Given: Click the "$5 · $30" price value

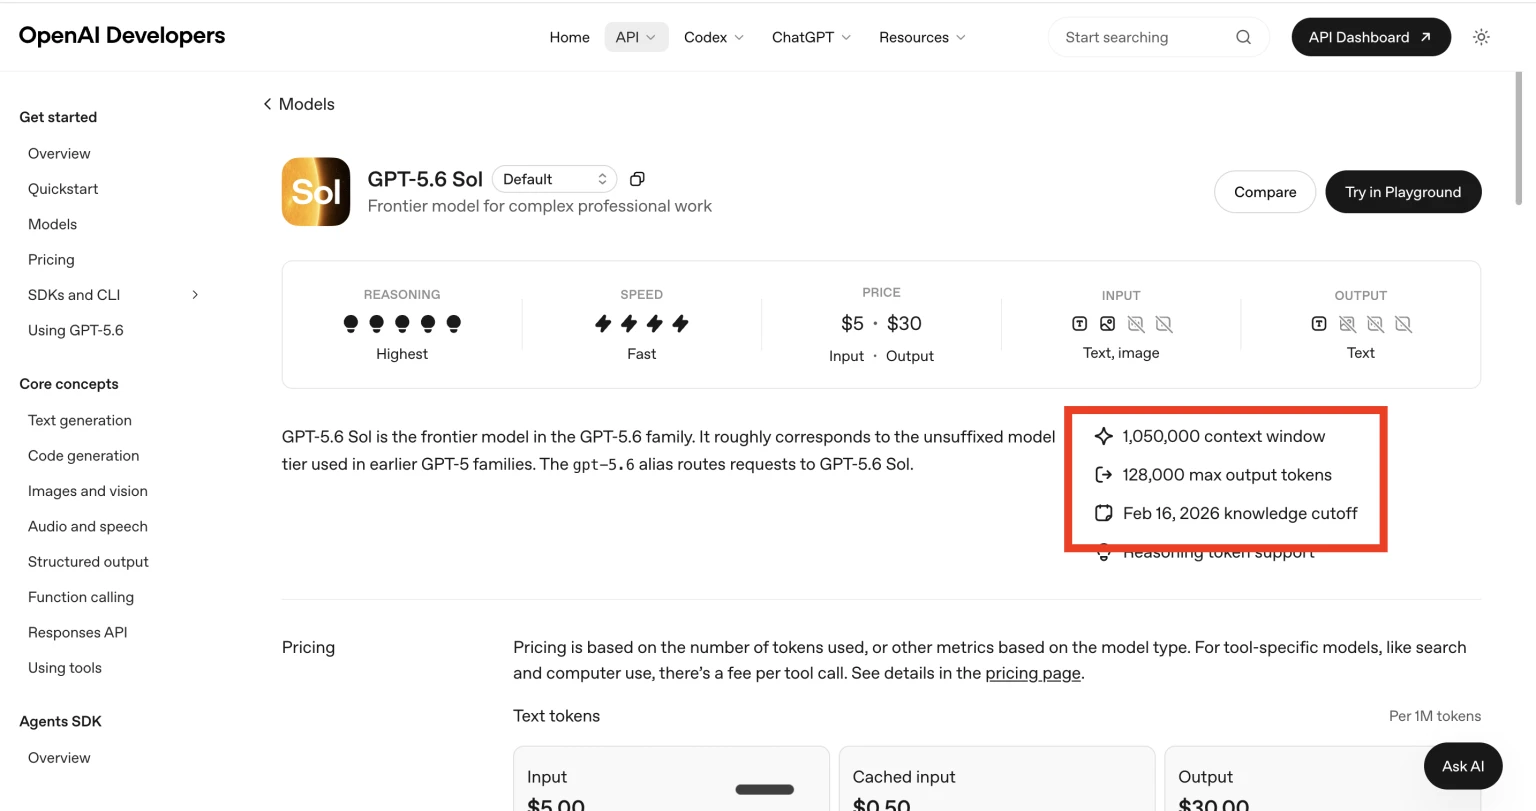Looking at the screenshot, I should coord(881,323).
